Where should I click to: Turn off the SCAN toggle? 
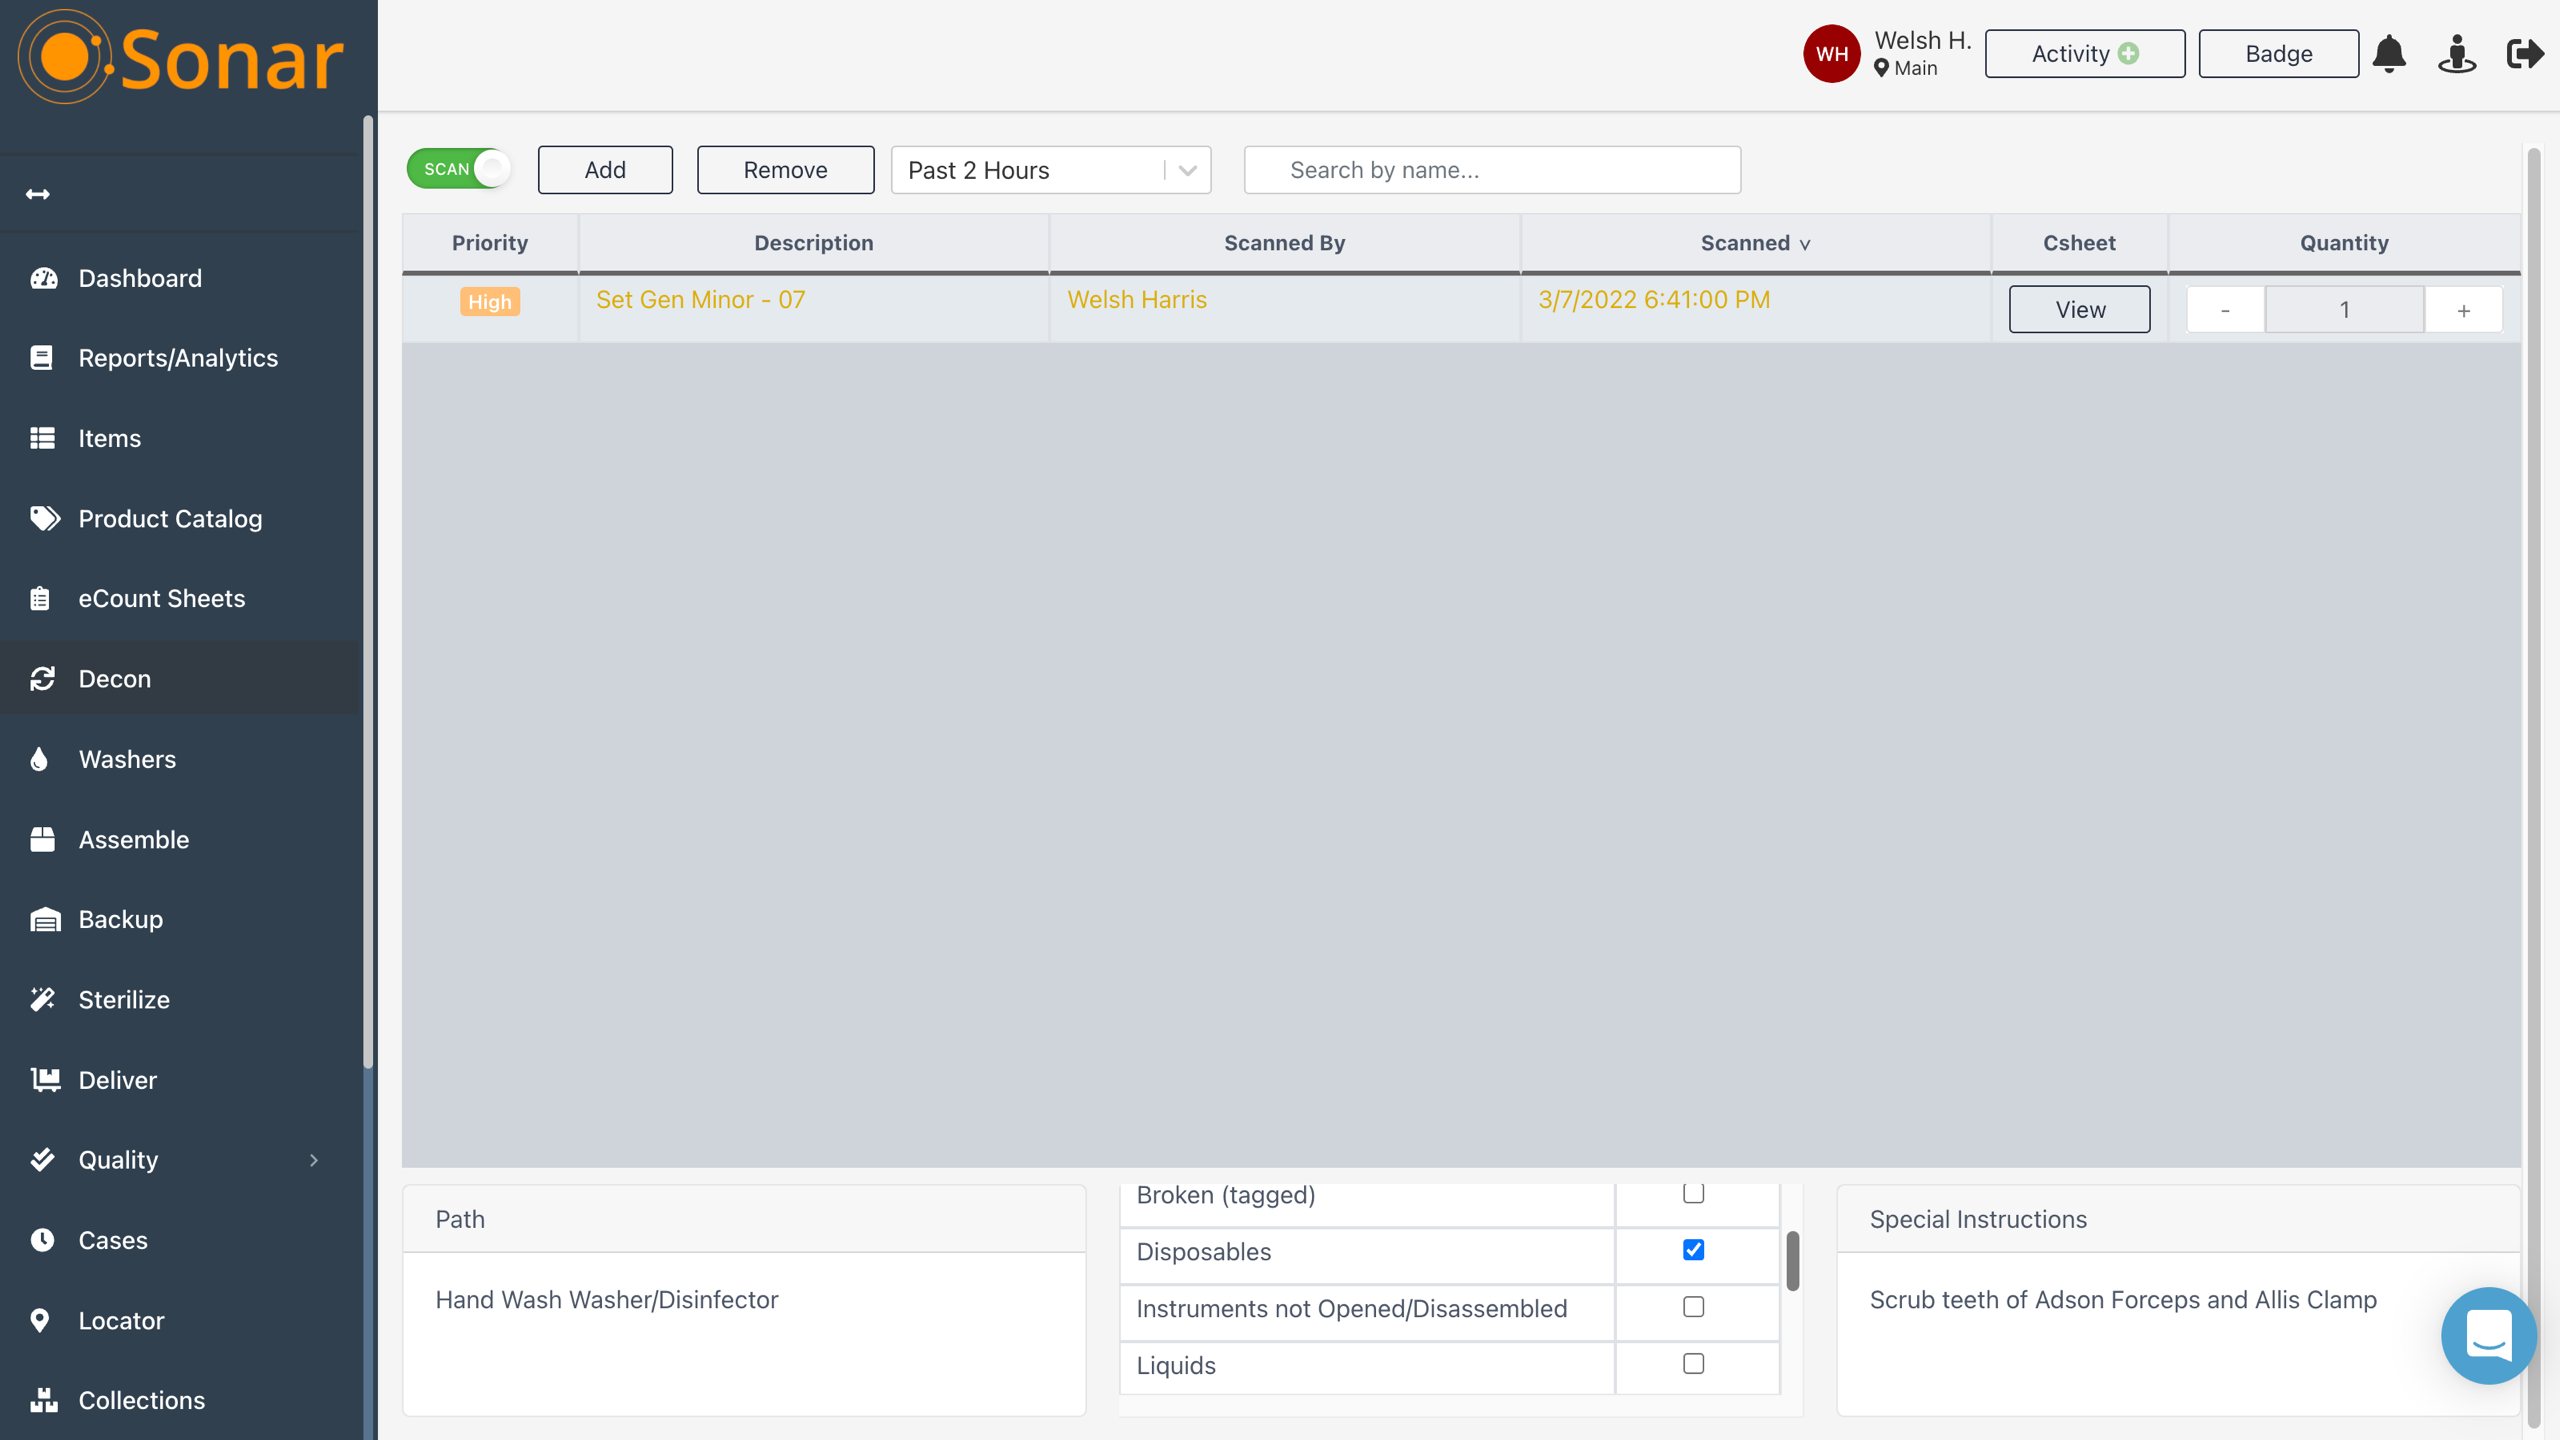pyautogui.click(x=459, y=169)
